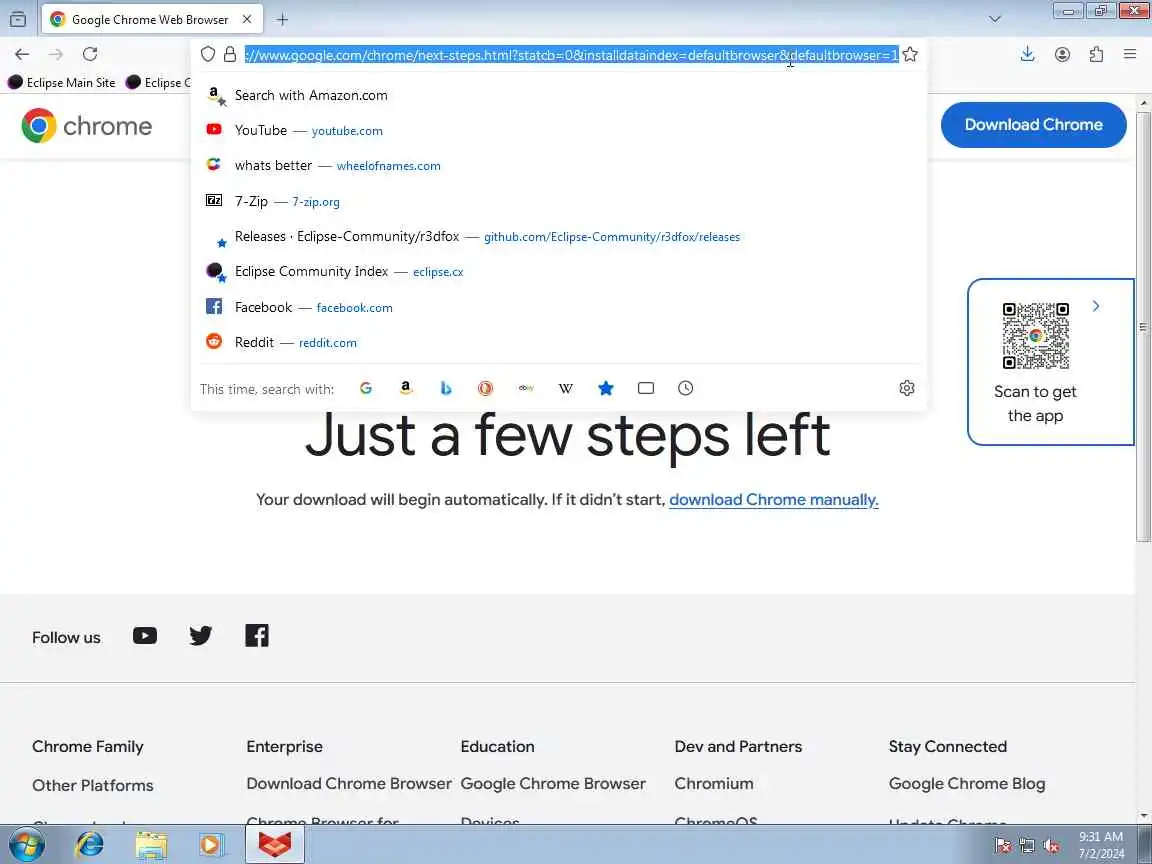This screenshot has height=864, width=1152.
Task: Click the page vertical scrollbar thumb
Action: point(1143,327)
